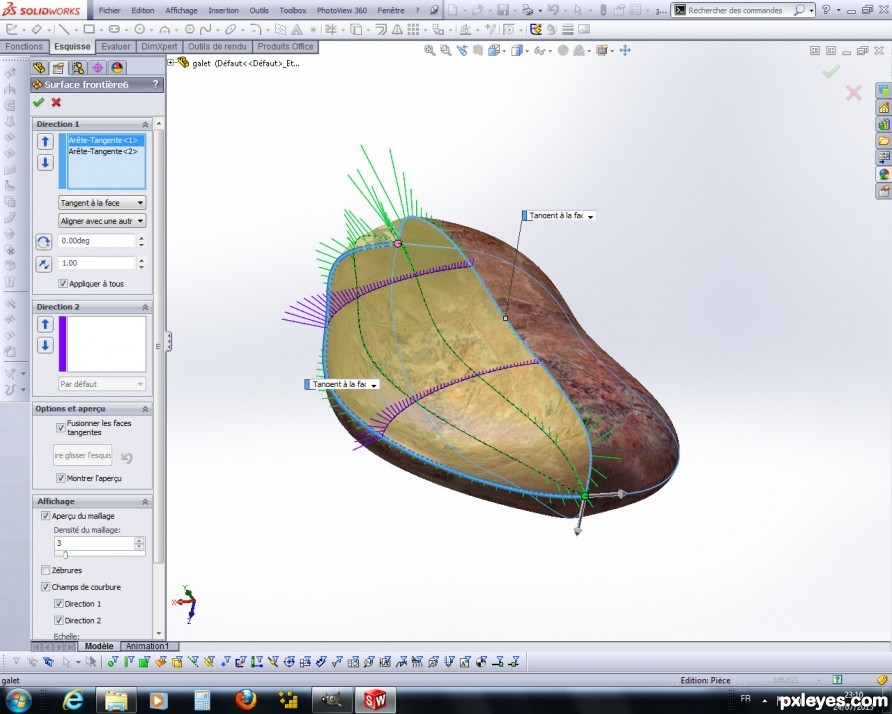Cancel with the viewport corner red X
Image resolution: width=892 pixels, height=714 pixels.
click(853, 93)
